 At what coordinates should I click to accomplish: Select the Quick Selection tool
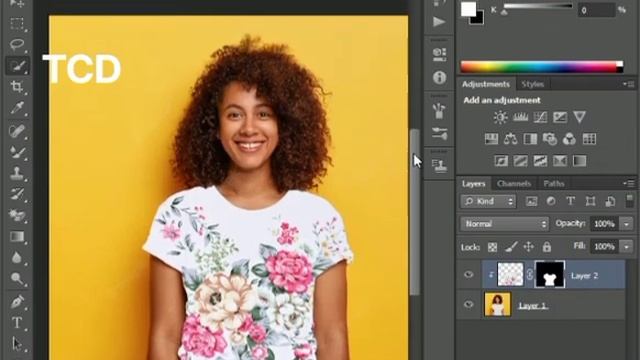17,65
